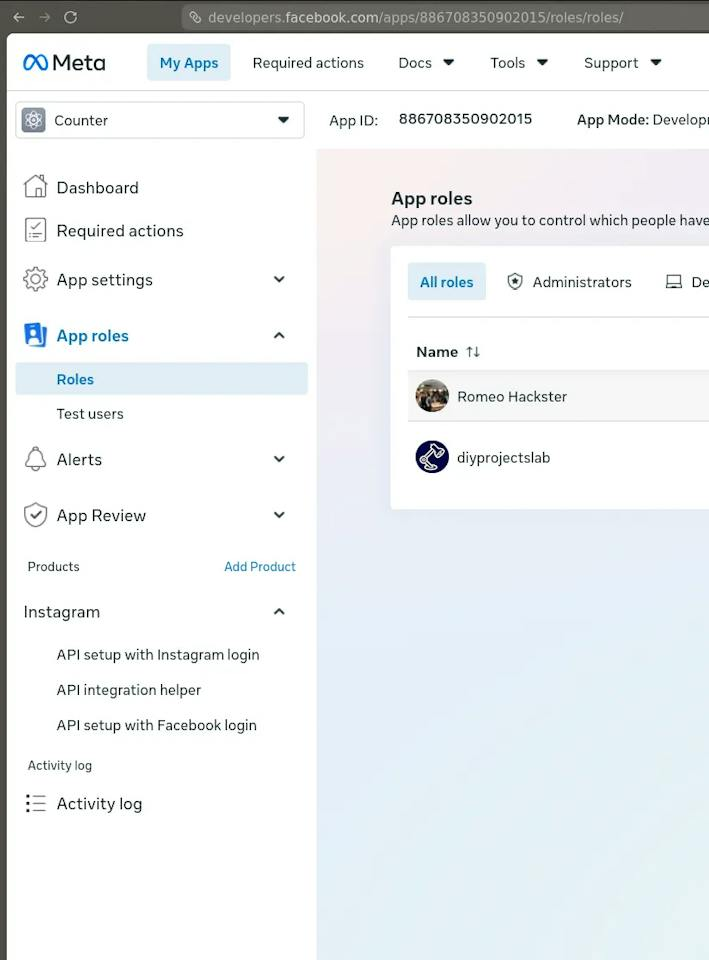Switch to the Administrators tab
Image resolution: width=709 pixels, height=960 pixels.
[x=569, y=282]
